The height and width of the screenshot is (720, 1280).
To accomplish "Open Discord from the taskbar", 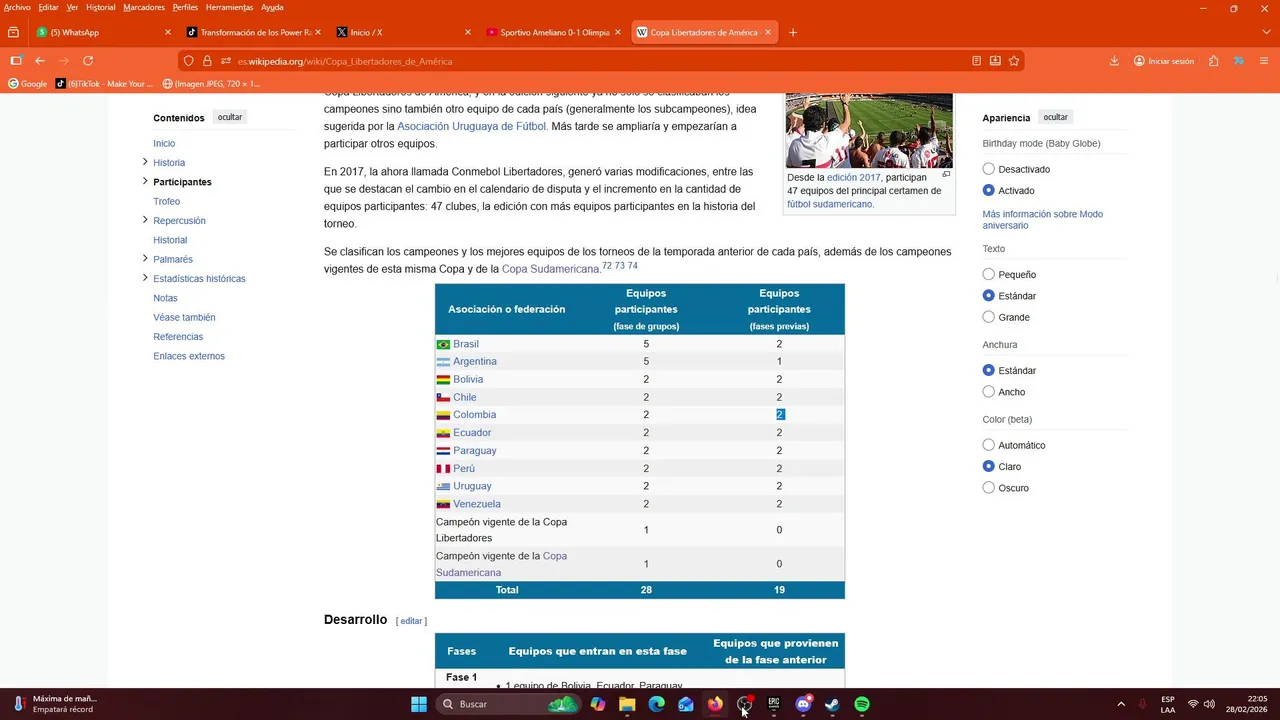I will click(x=803, y=704).
